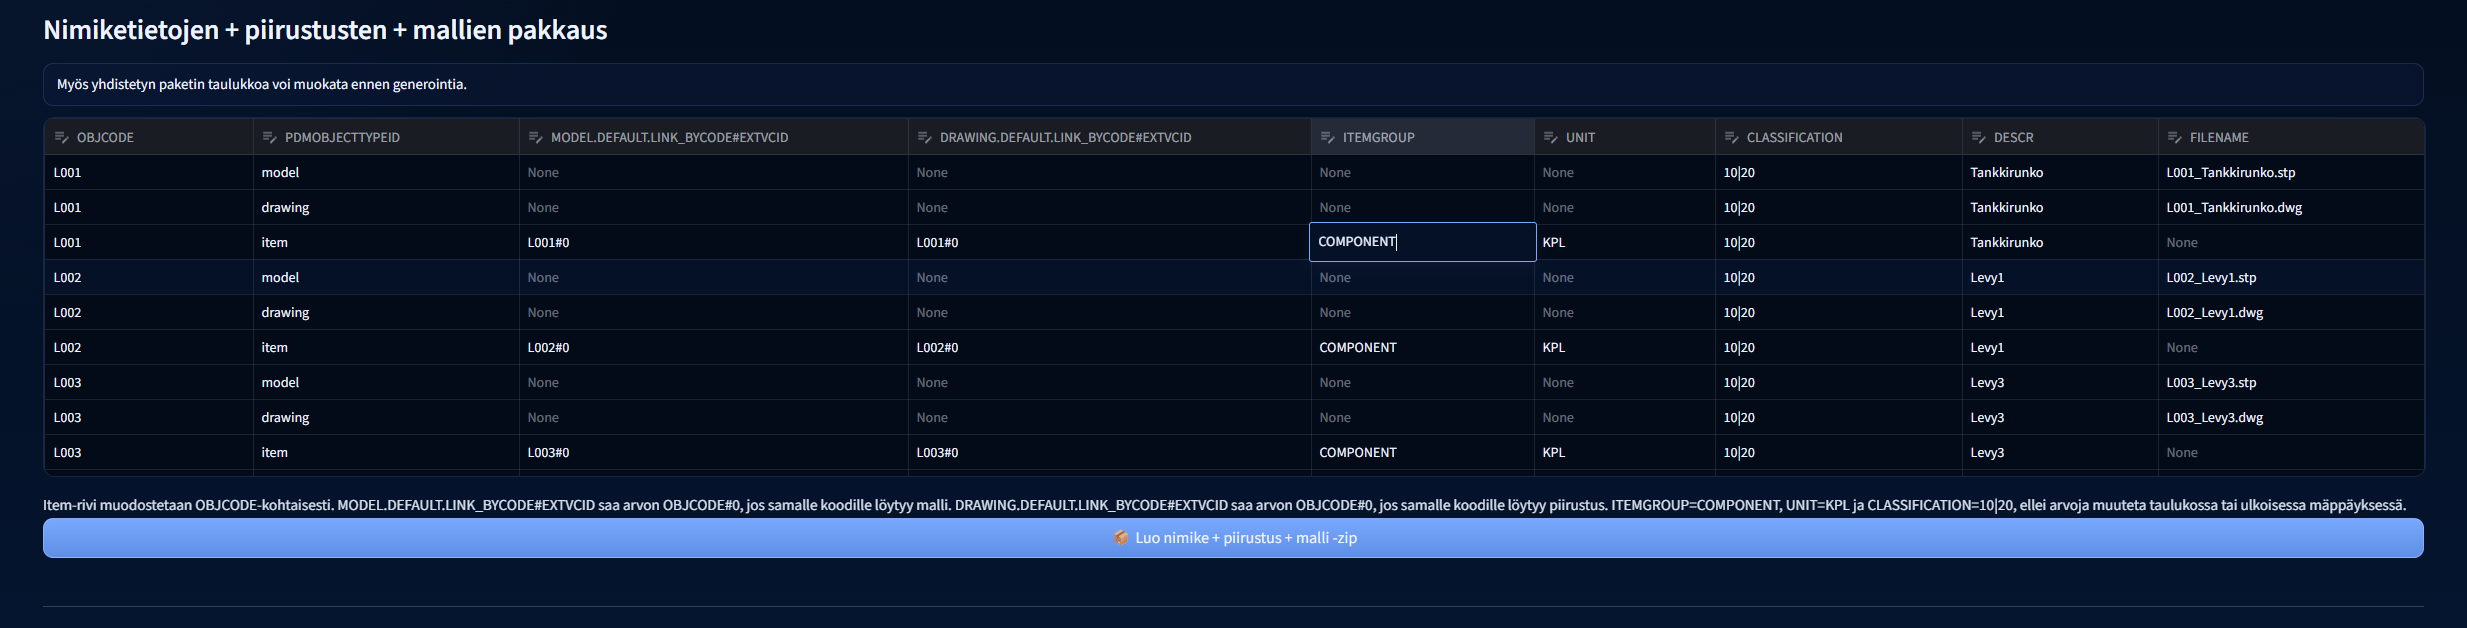Screen dimensions: 2467x628
Task: Click the COMPONENT cell in L003 item row
Action: [x=1357, y=453]
